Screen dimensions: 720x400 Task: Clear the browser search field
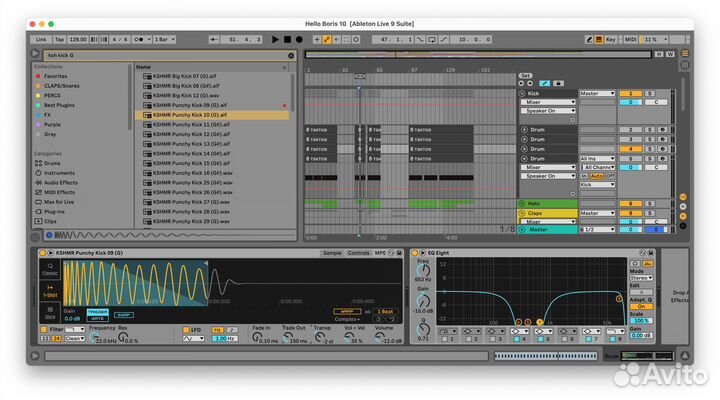click(x=291, y=56)
